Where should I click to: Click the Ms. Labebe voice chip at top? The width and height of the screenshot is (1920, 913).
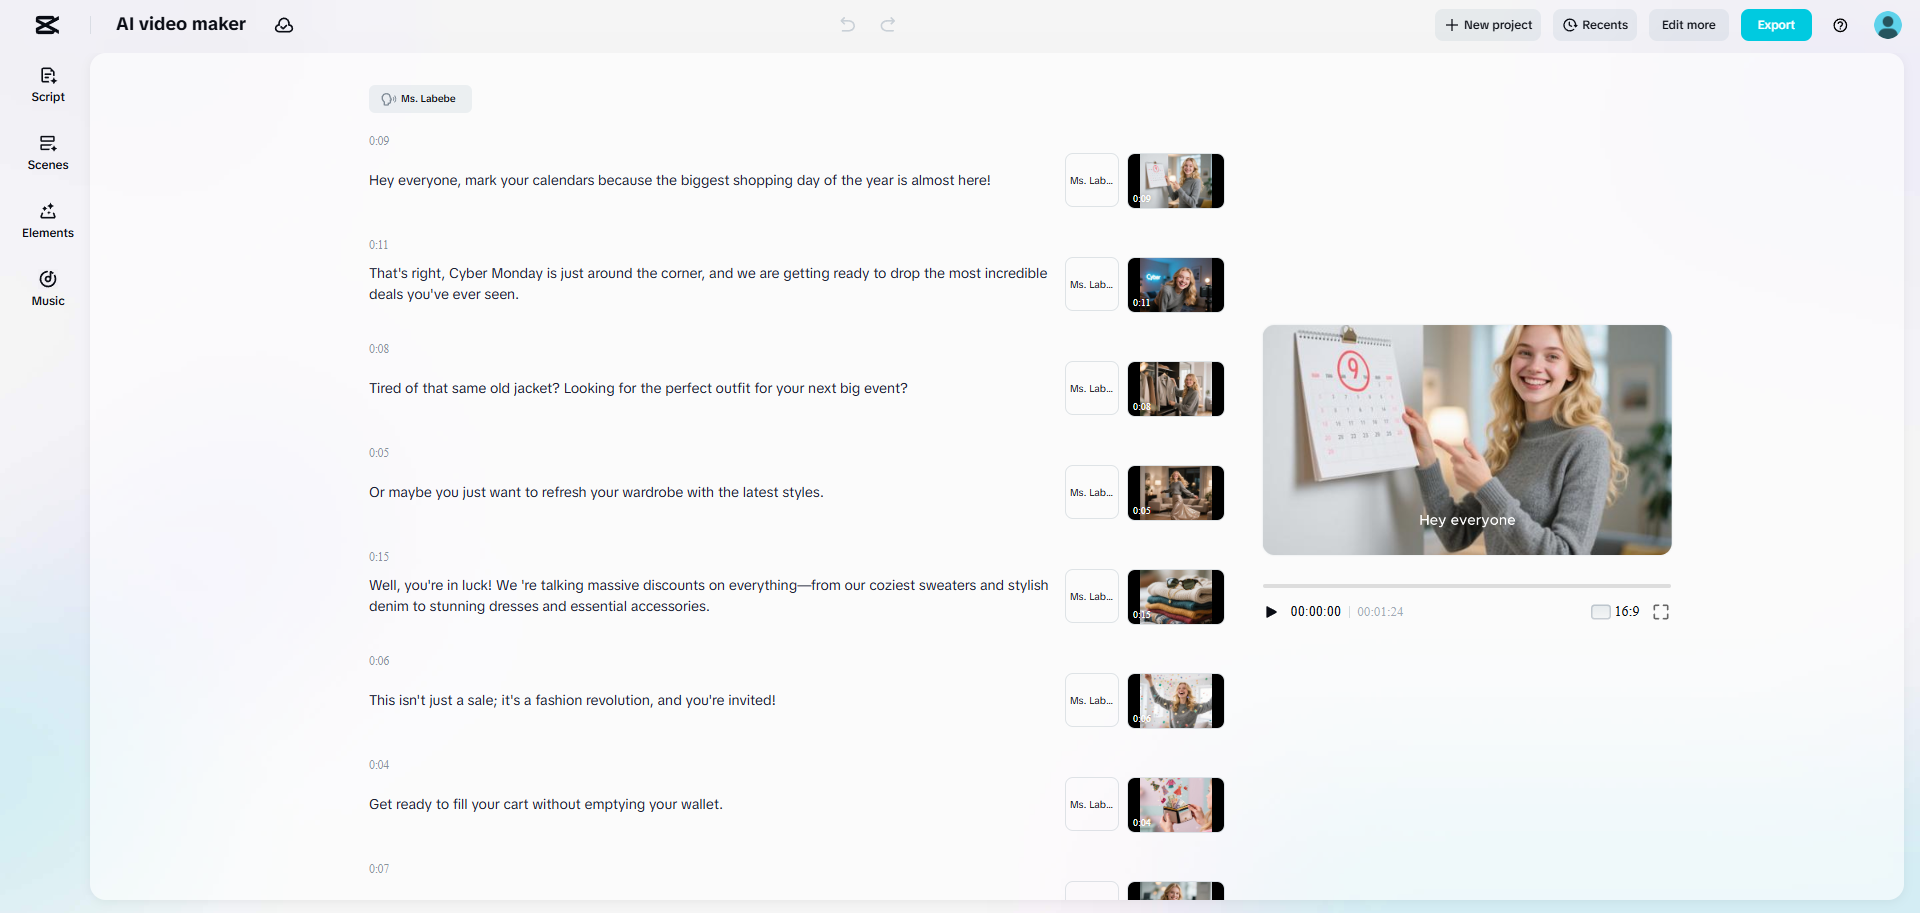[x=420, y=99]
